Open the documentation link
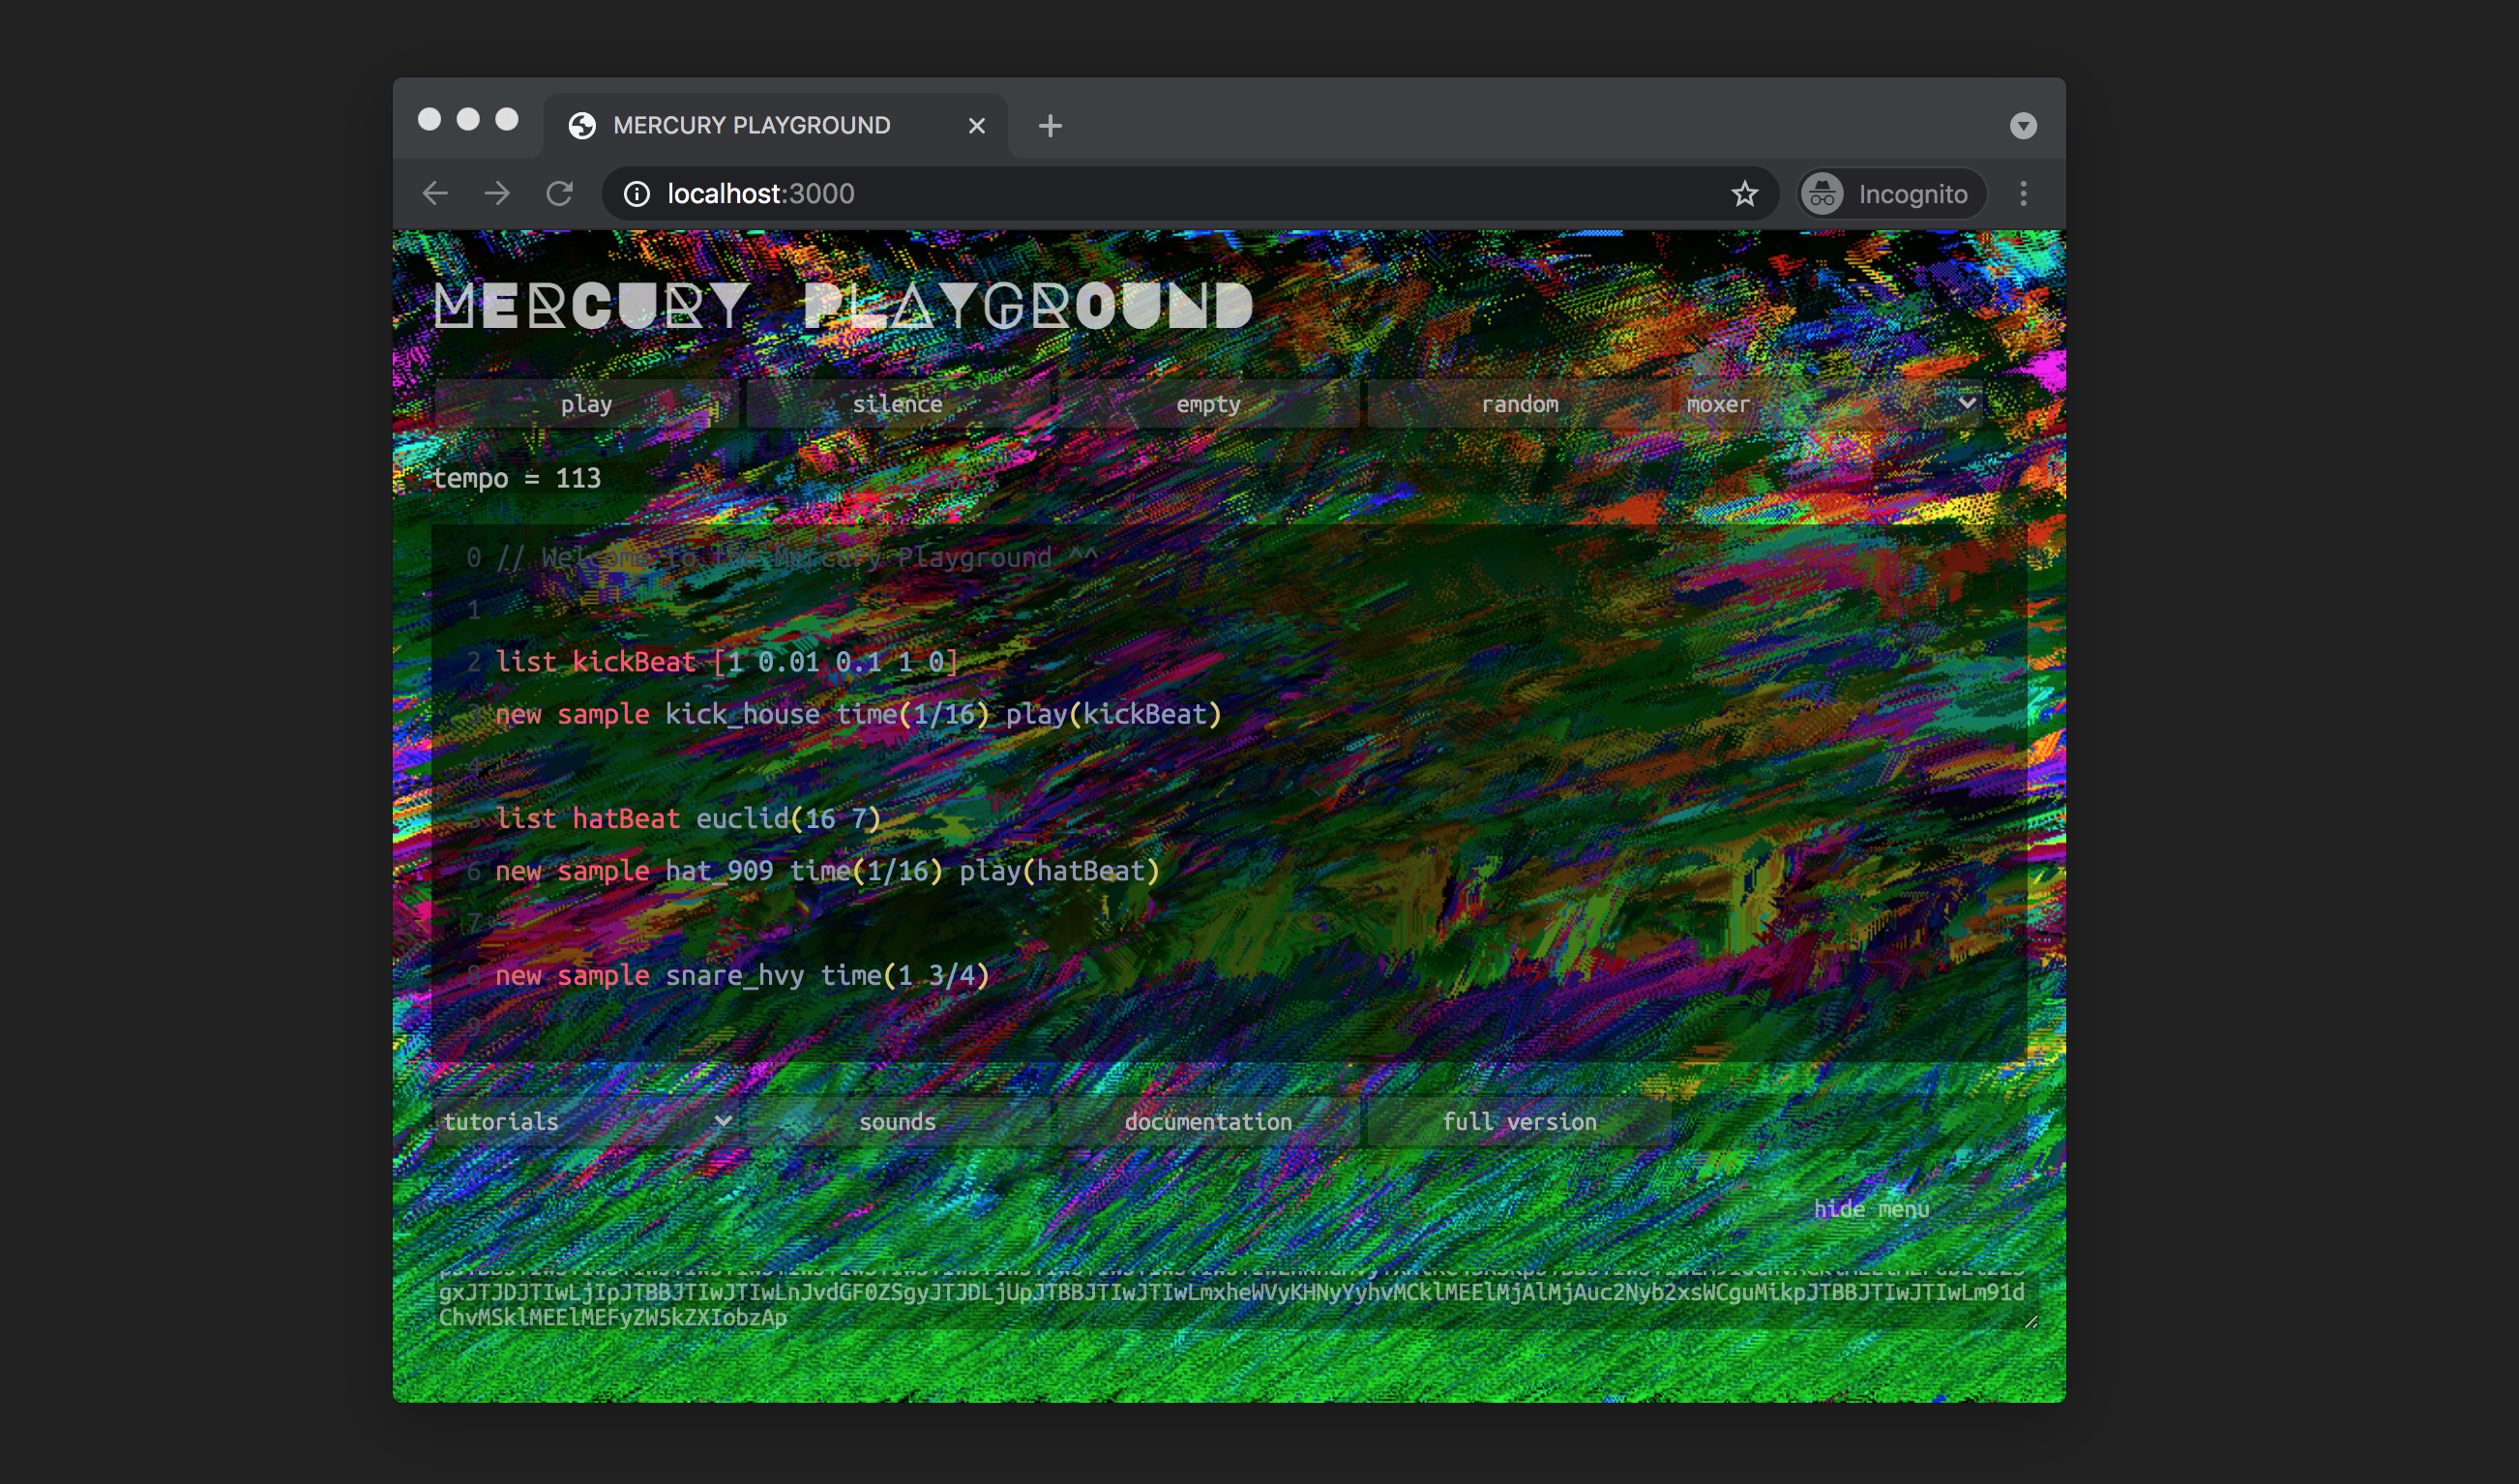The height and width of the screenshot is (1484, 2519). click(1208, 1121)
